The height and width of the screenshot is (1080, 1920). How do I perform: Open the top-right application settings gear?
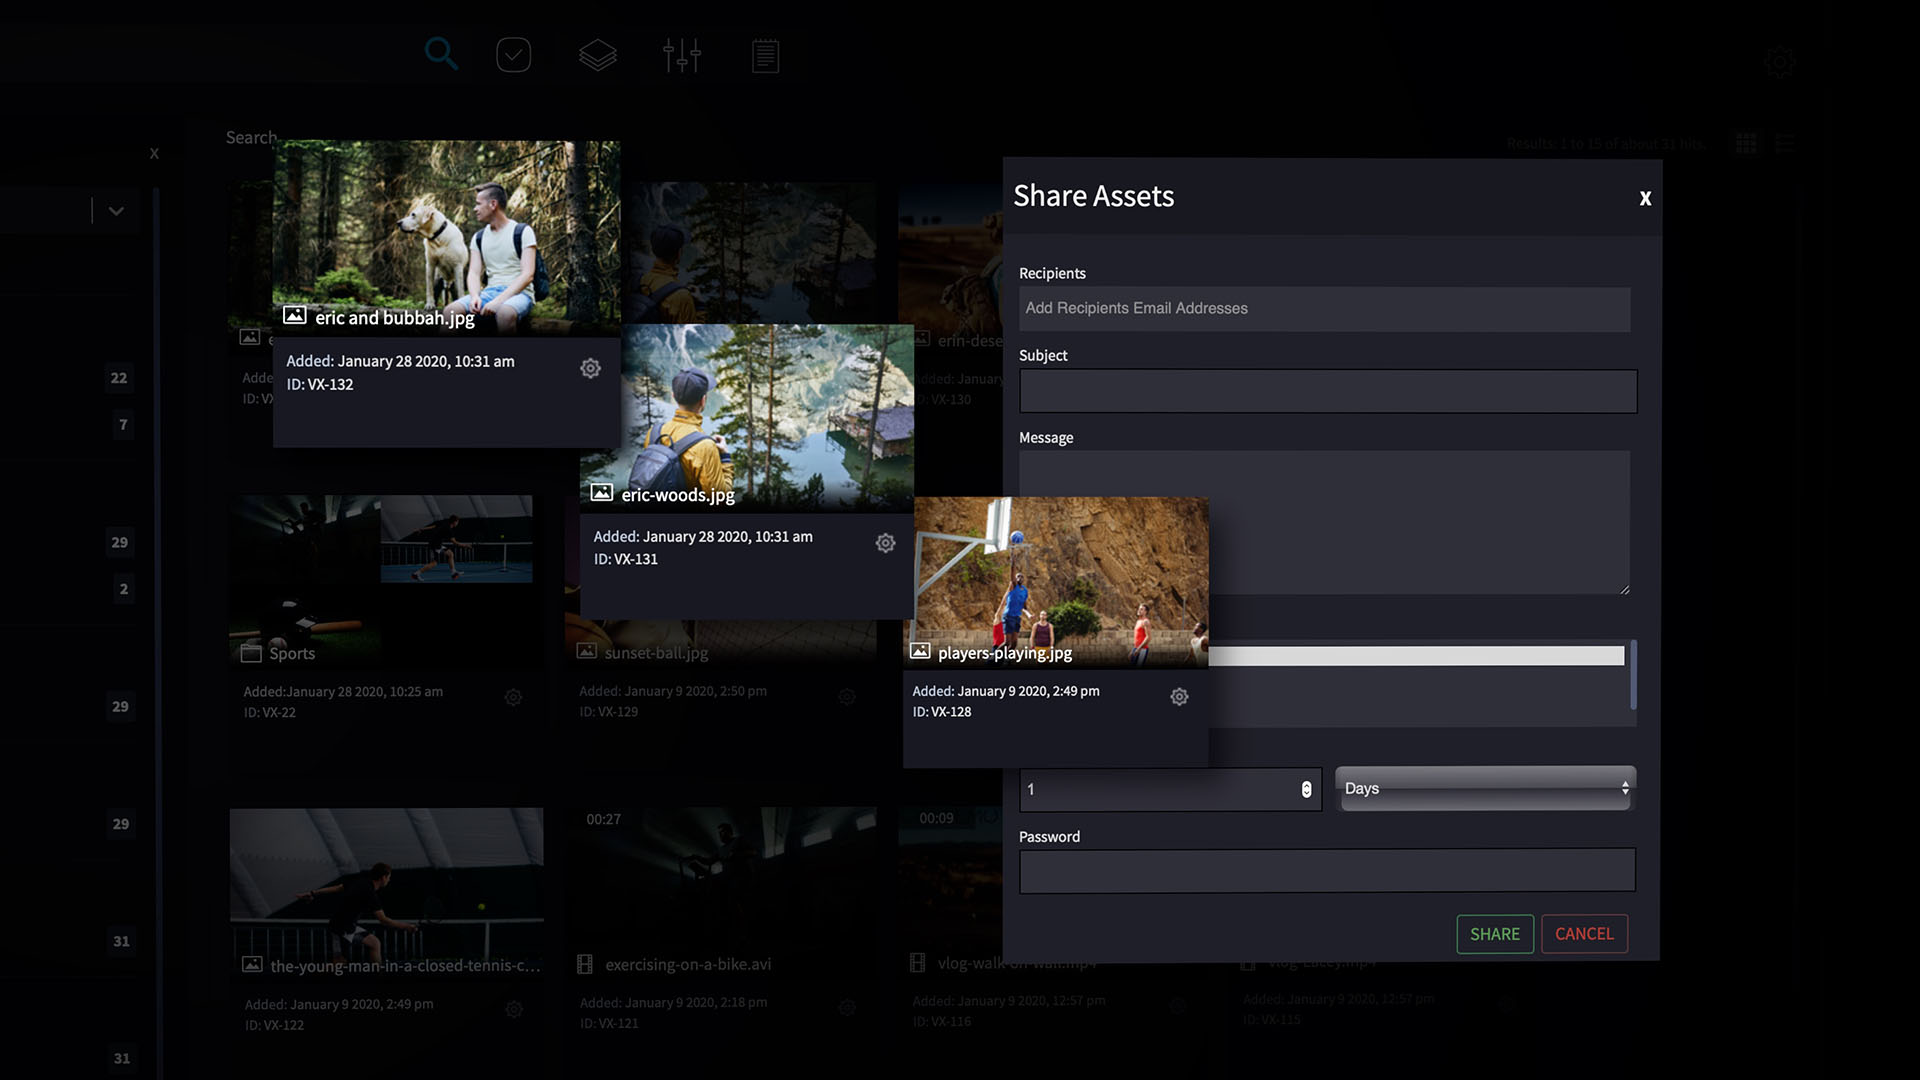pos(1780,62)
